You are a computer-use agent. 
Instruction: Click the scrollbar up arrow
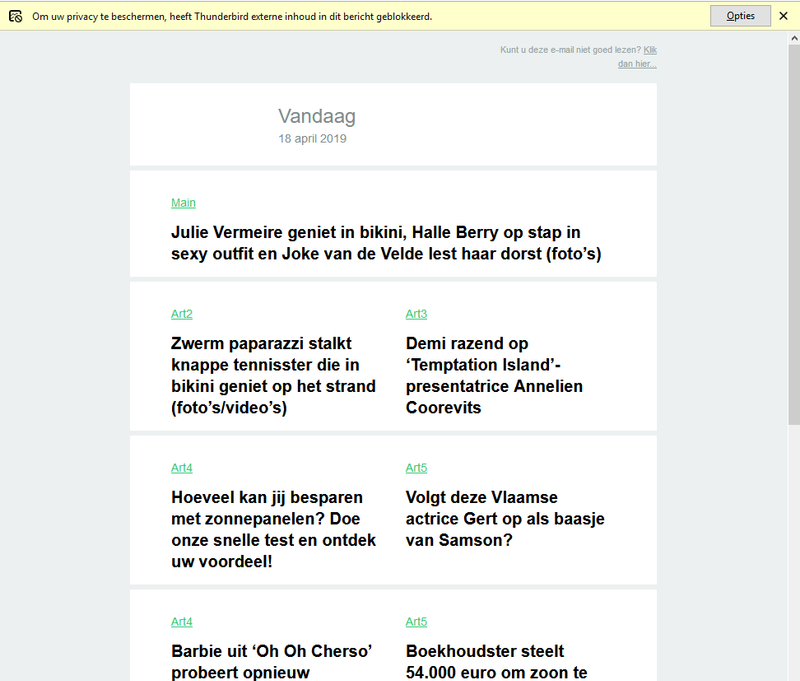793,38
